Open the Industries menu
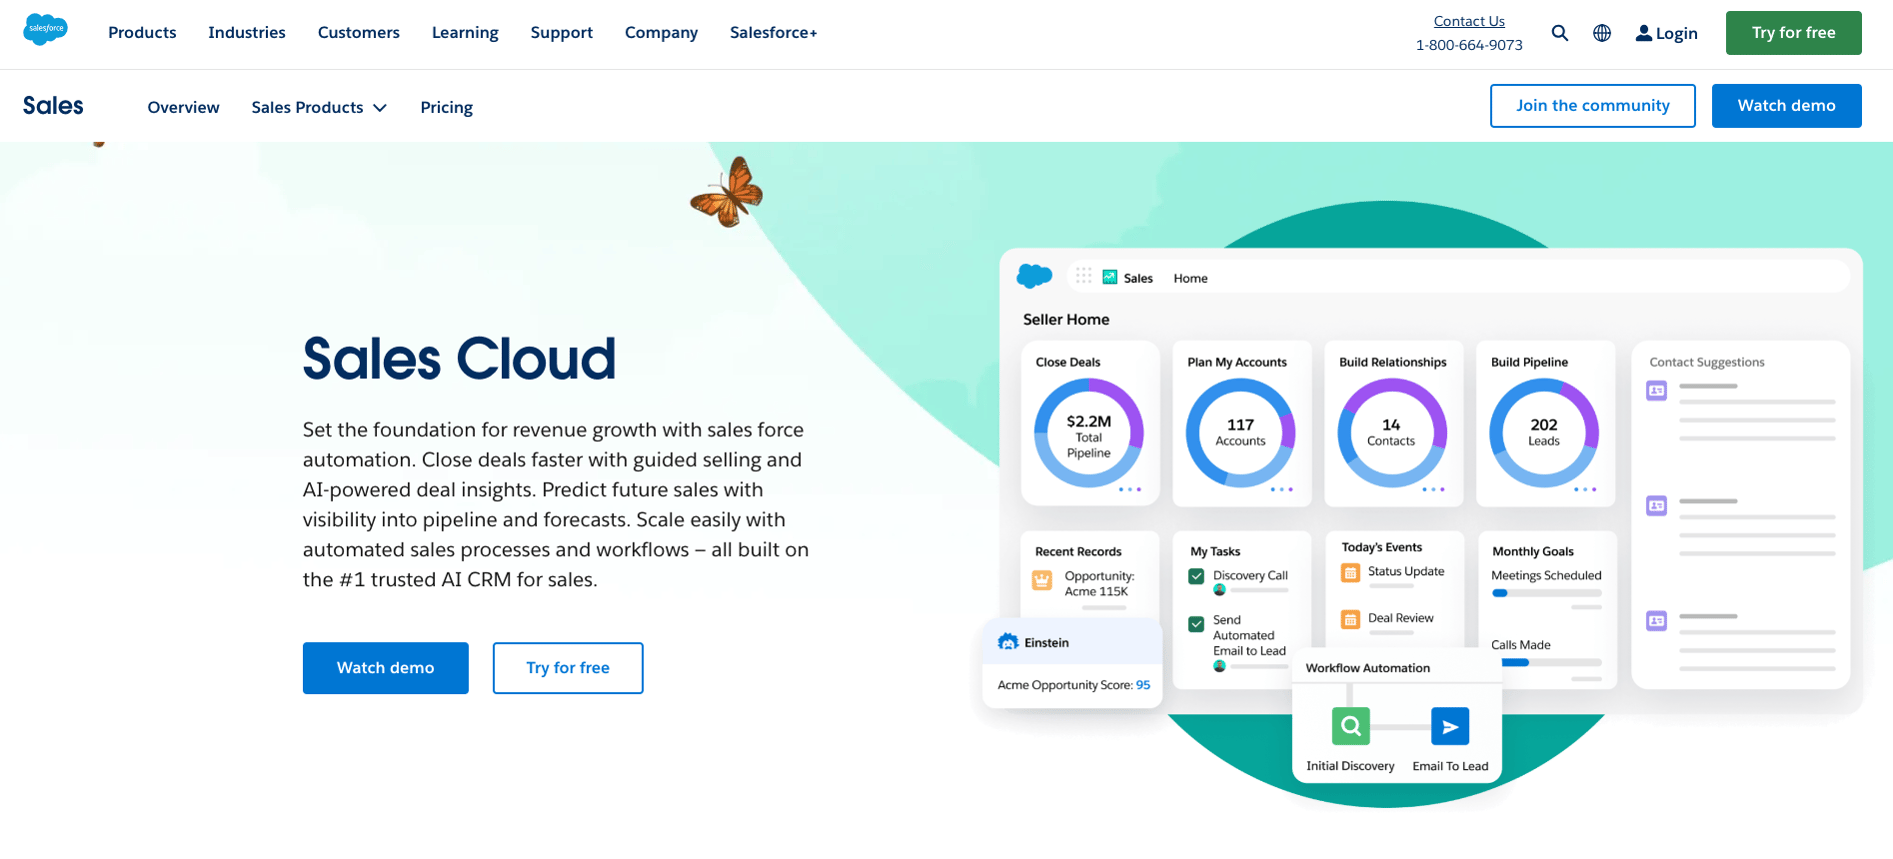1893x859 pixels. (247, 33)
